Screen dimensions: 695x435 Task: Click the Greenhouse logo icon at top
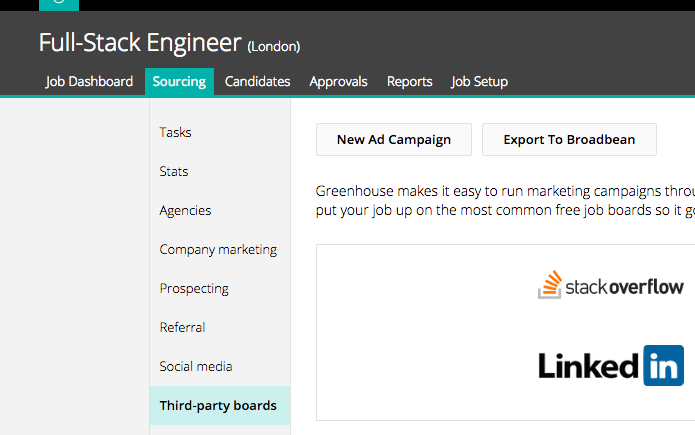pyautogui.click(x=59, y=5)
